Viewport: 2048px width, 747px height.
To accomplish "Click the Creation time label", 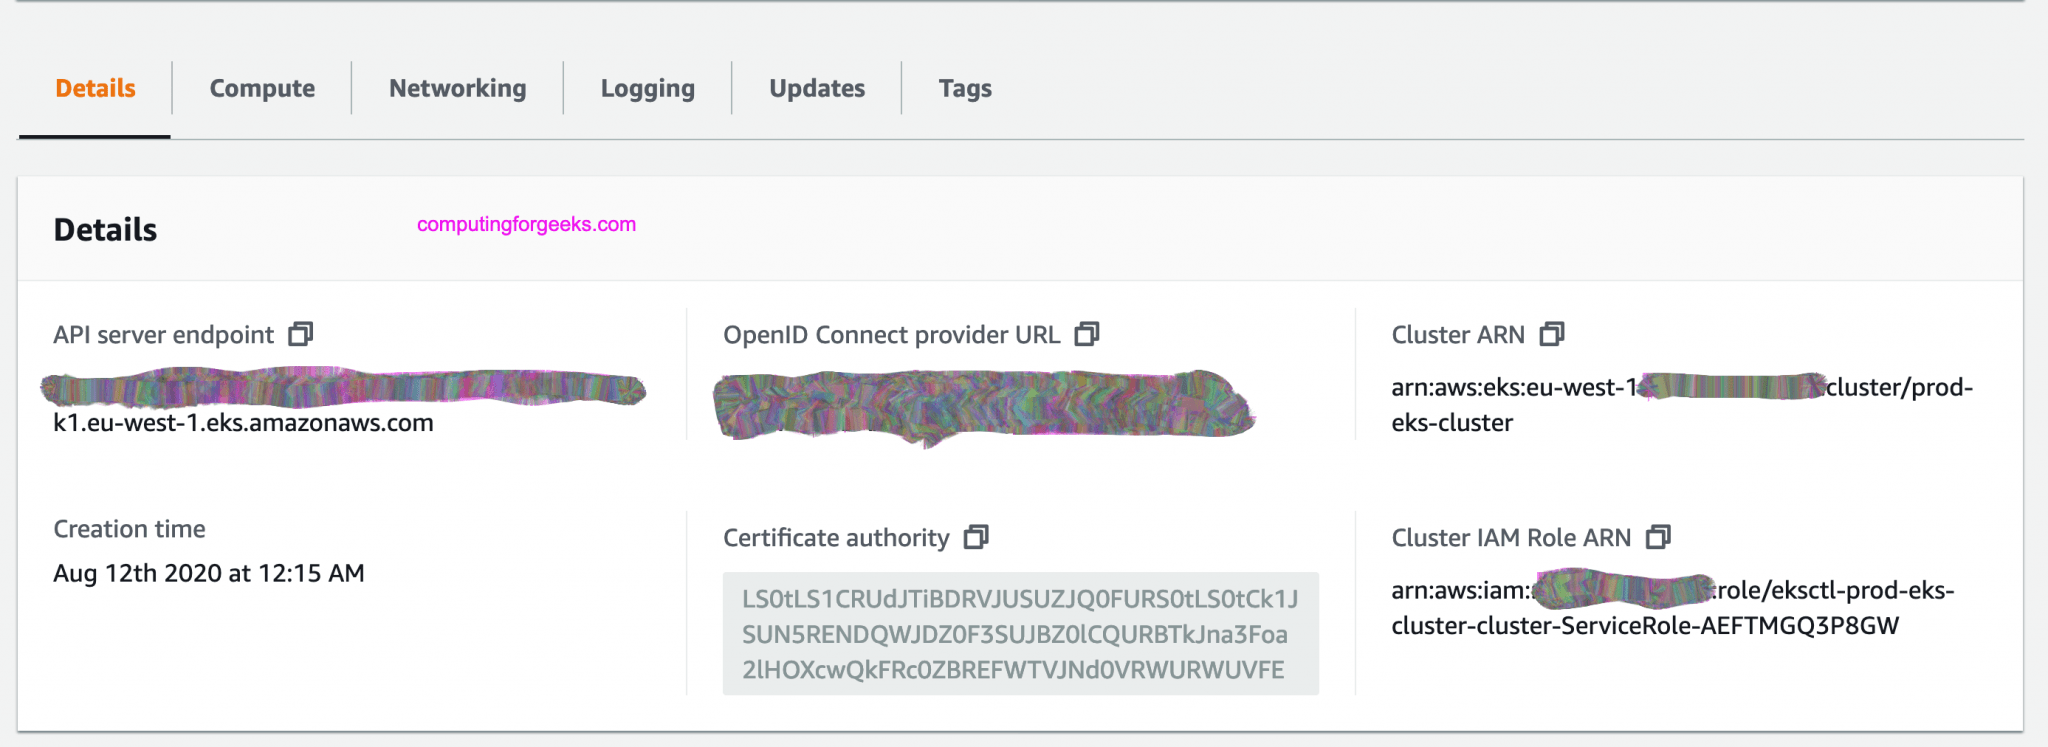I will click(129, 529).
